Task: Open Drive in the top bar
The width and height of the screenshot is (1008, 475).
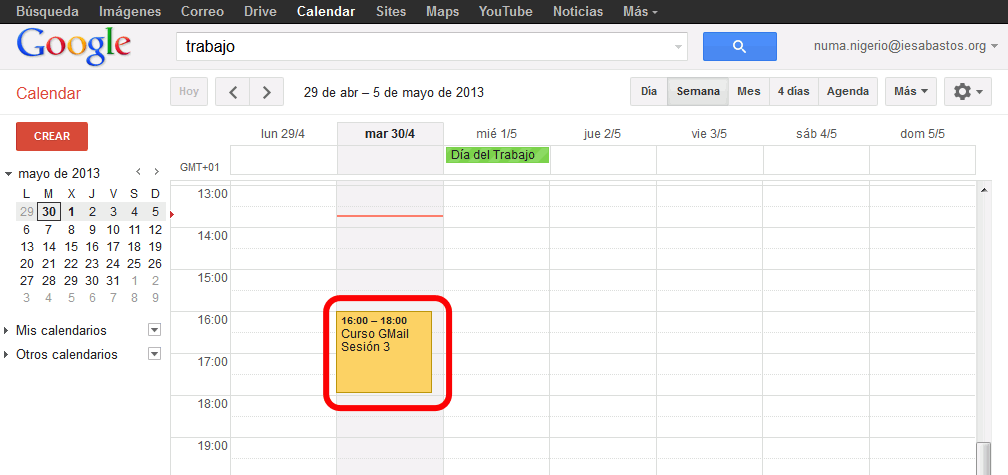Action: click(x=260, y=12)
